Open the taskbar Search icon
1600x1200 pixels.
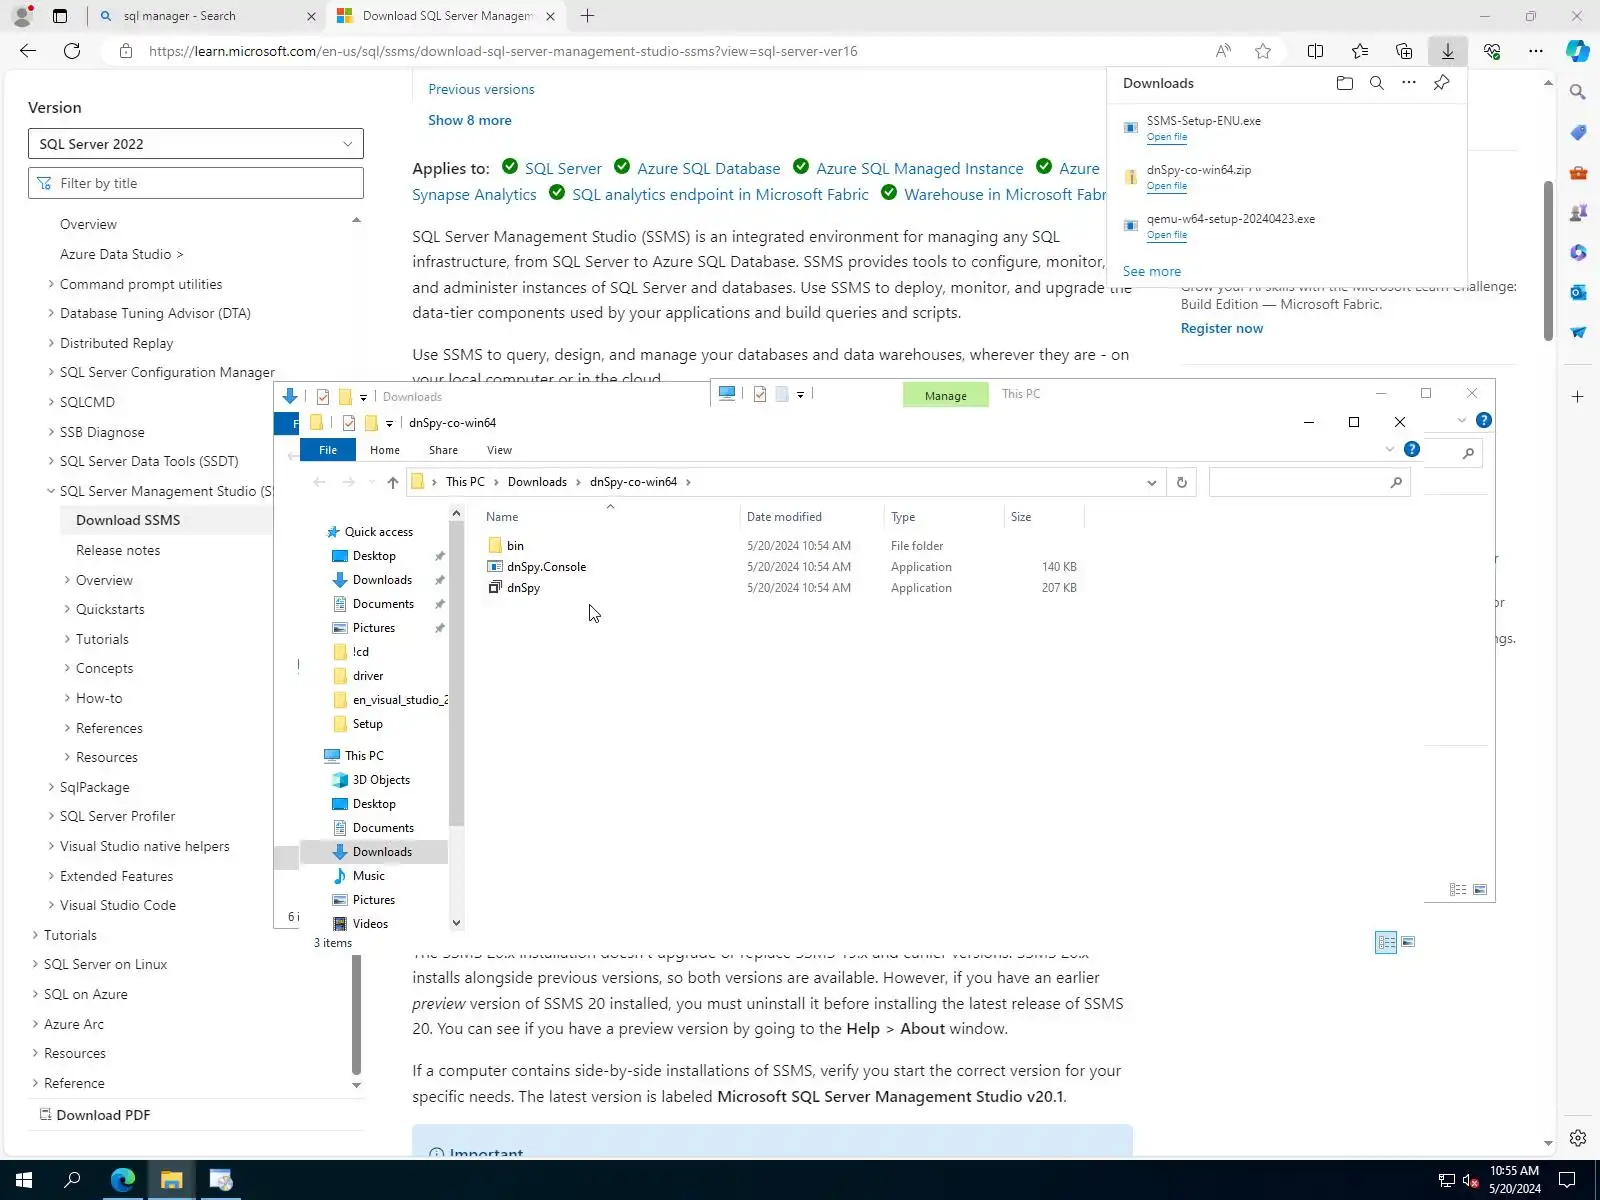point(72,1180)
